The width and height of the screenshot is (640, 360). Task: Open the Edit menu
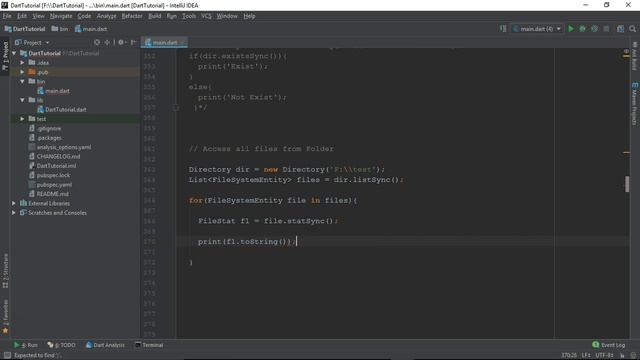pyautogui.click(x=22, y=16)
